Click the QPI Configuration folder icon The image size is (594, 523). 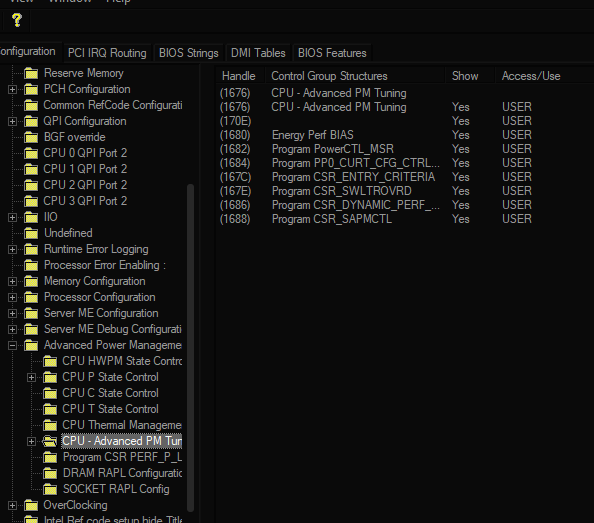[x=31, y=121]
